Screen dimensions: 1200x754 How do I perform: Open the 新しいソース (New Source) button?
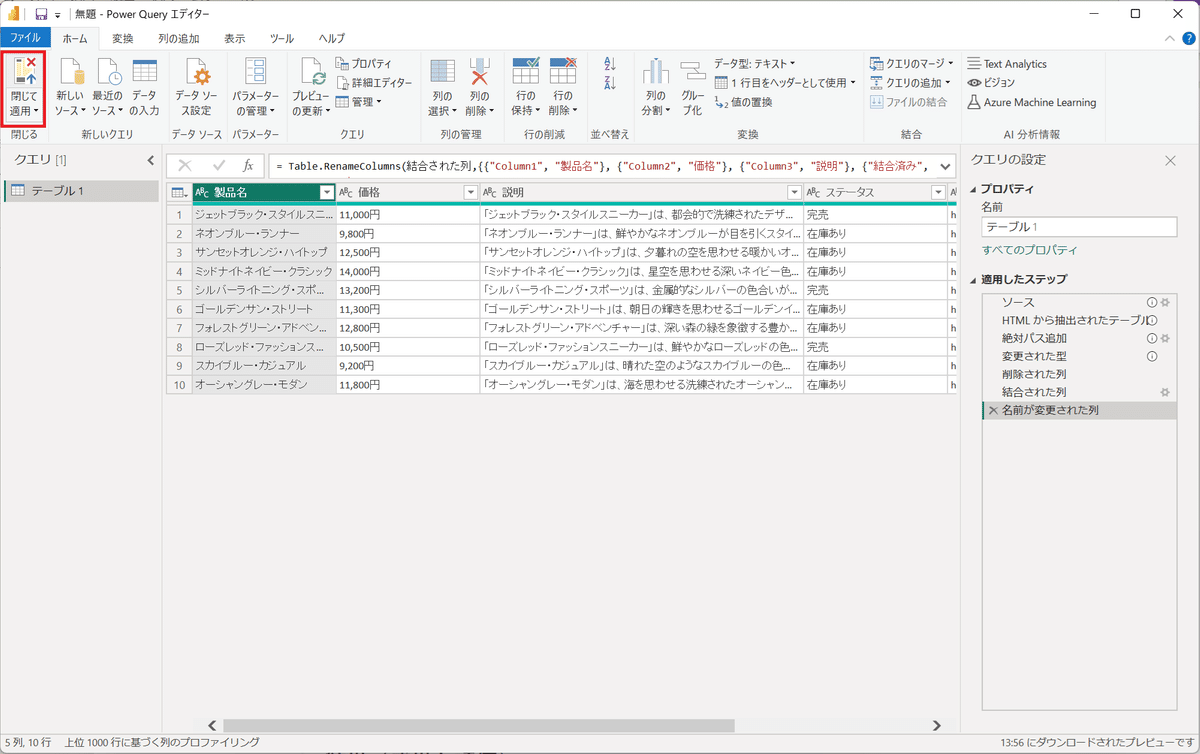[x=70, y=88]
